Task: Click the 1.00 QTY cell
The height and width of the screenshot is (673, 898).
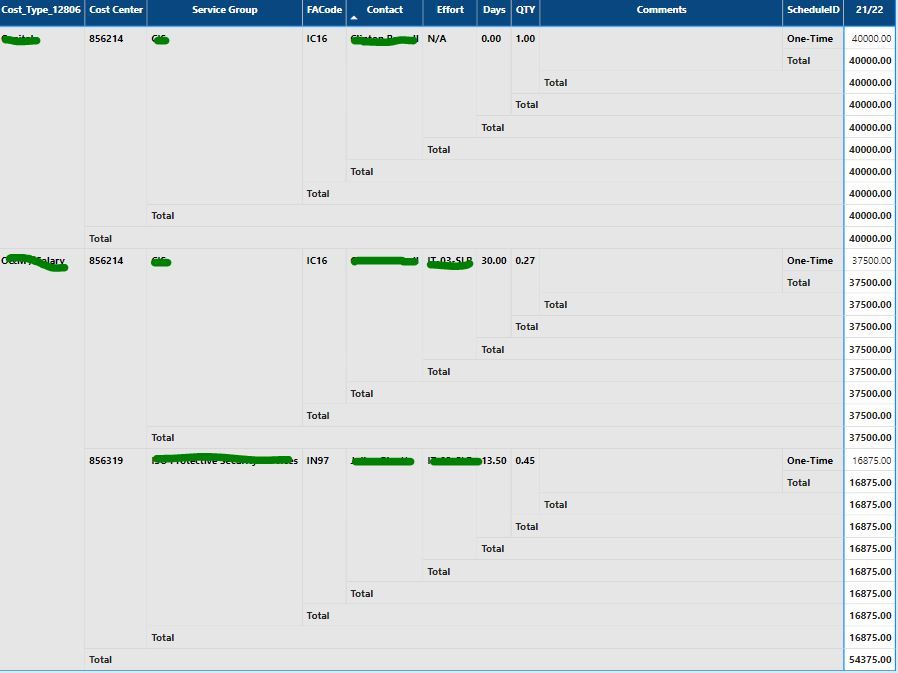Action: (x=525, y=38)
